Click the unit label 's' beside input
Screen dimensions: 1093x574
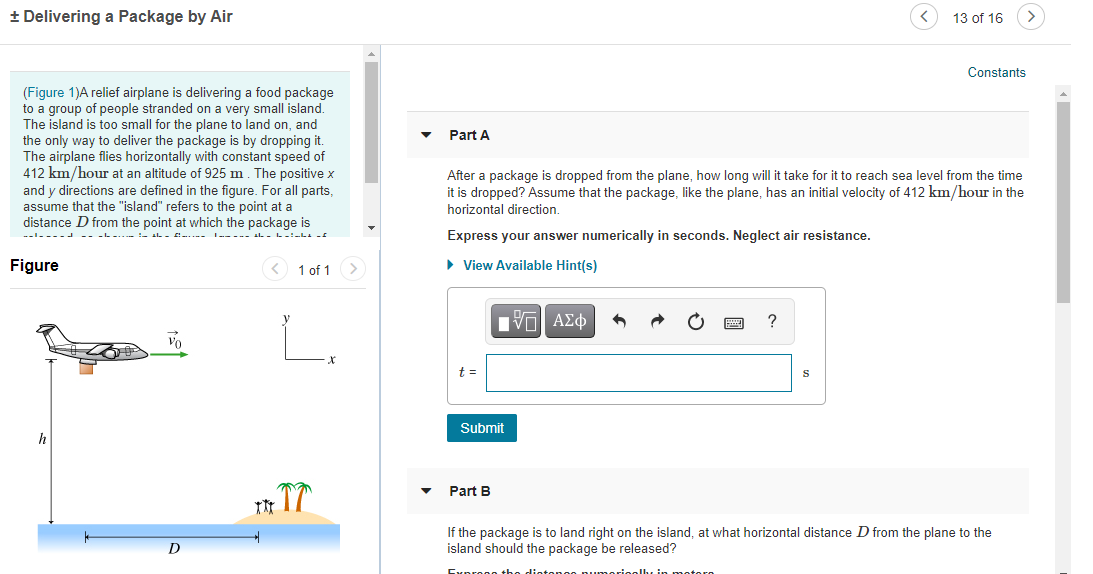pyautogui.click(x=806, y=373)
